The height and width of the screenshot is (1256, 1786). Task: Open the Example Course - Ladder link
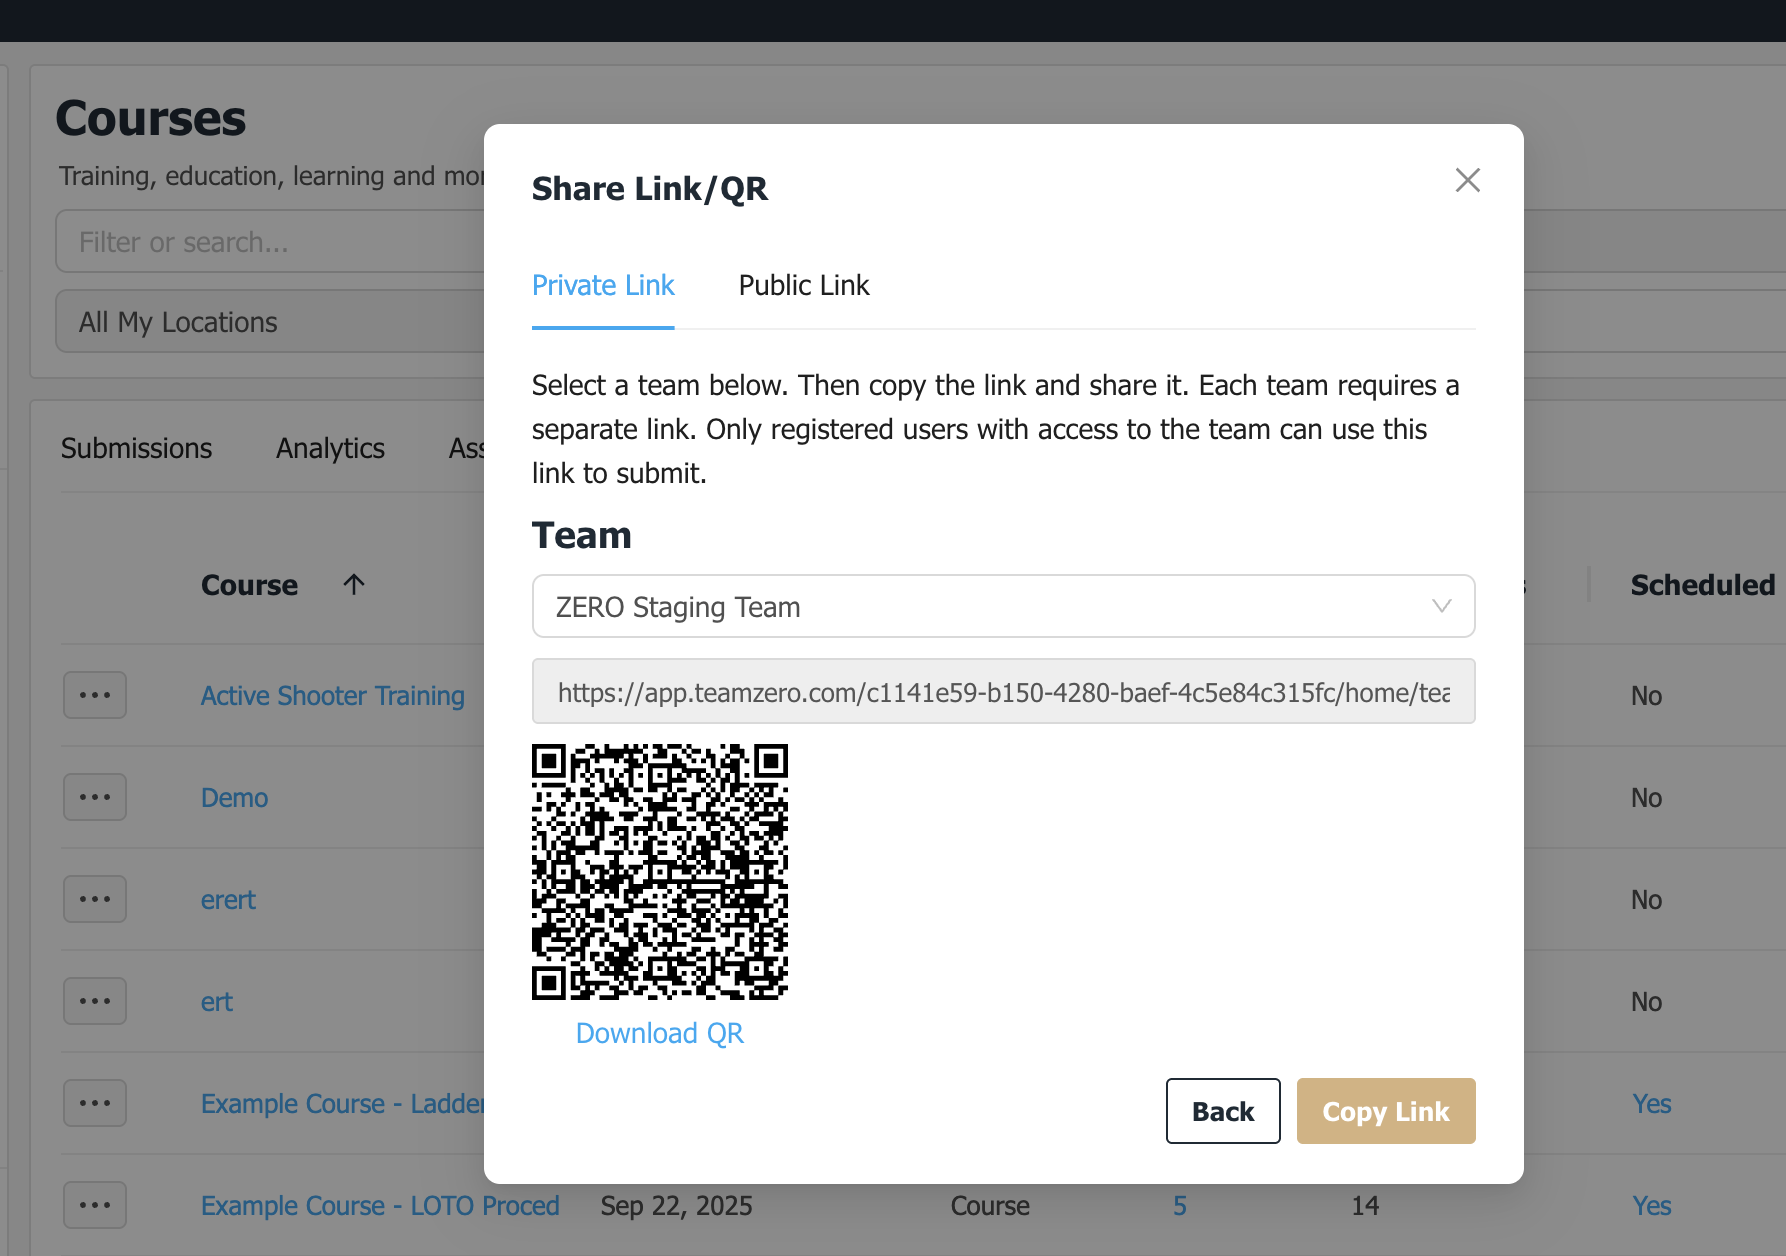point(342,1104)
